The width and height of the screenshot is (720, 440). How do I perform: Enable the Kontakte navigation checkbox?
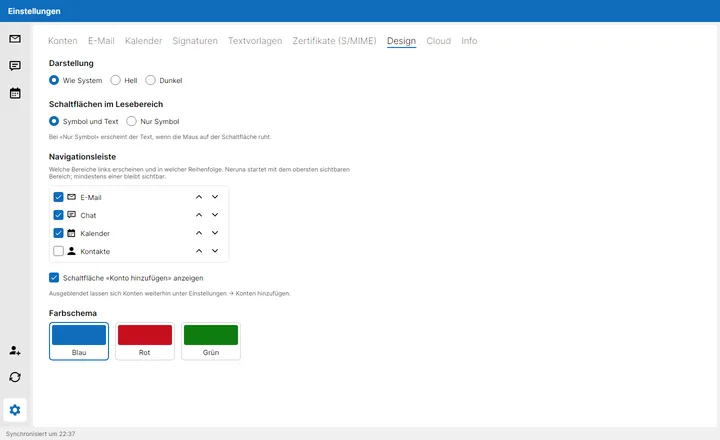click(58, 251)
